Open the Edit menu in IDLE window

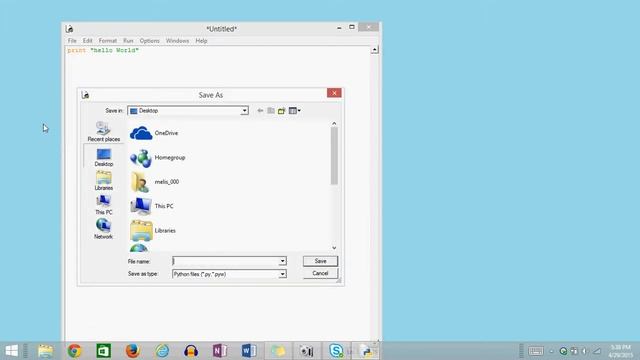pos(87,41)
